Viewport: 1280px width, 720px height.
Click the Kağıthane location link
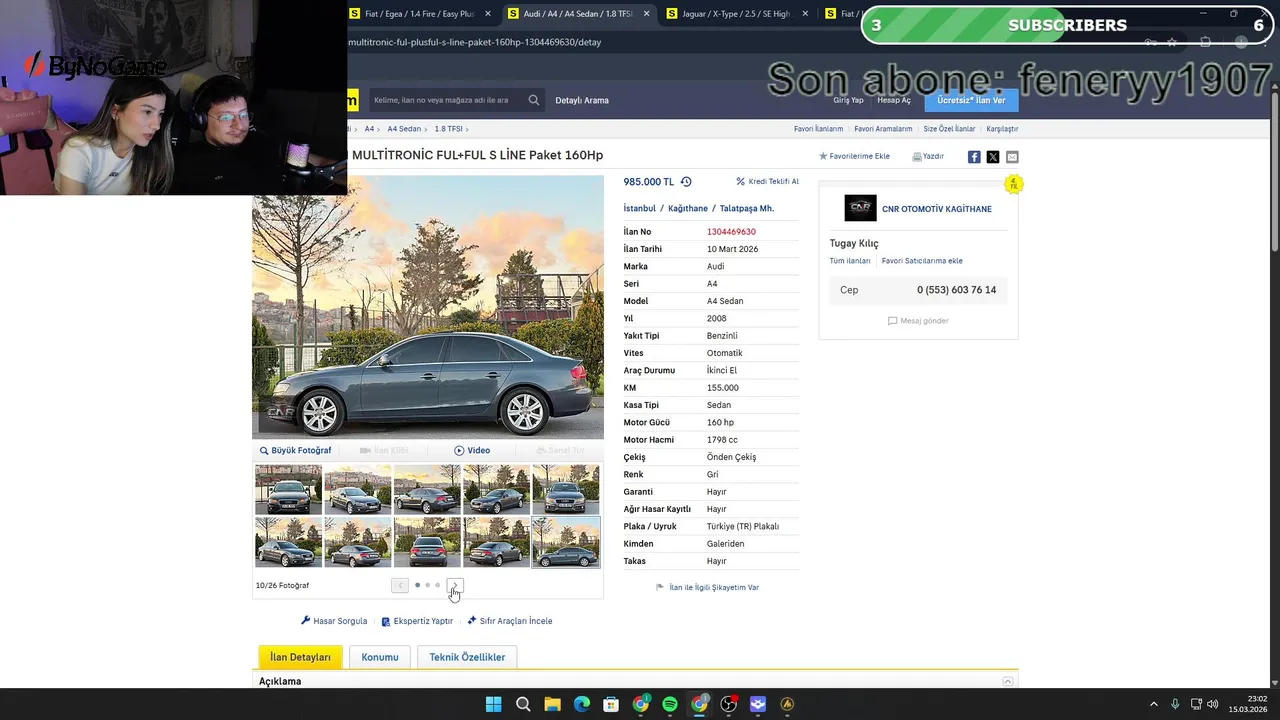[688, 209]
